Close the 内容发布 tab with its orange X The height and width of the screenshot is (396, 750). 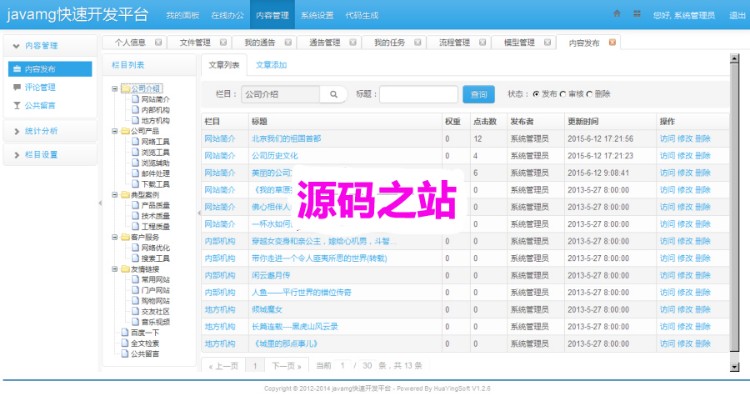point(612,42)
